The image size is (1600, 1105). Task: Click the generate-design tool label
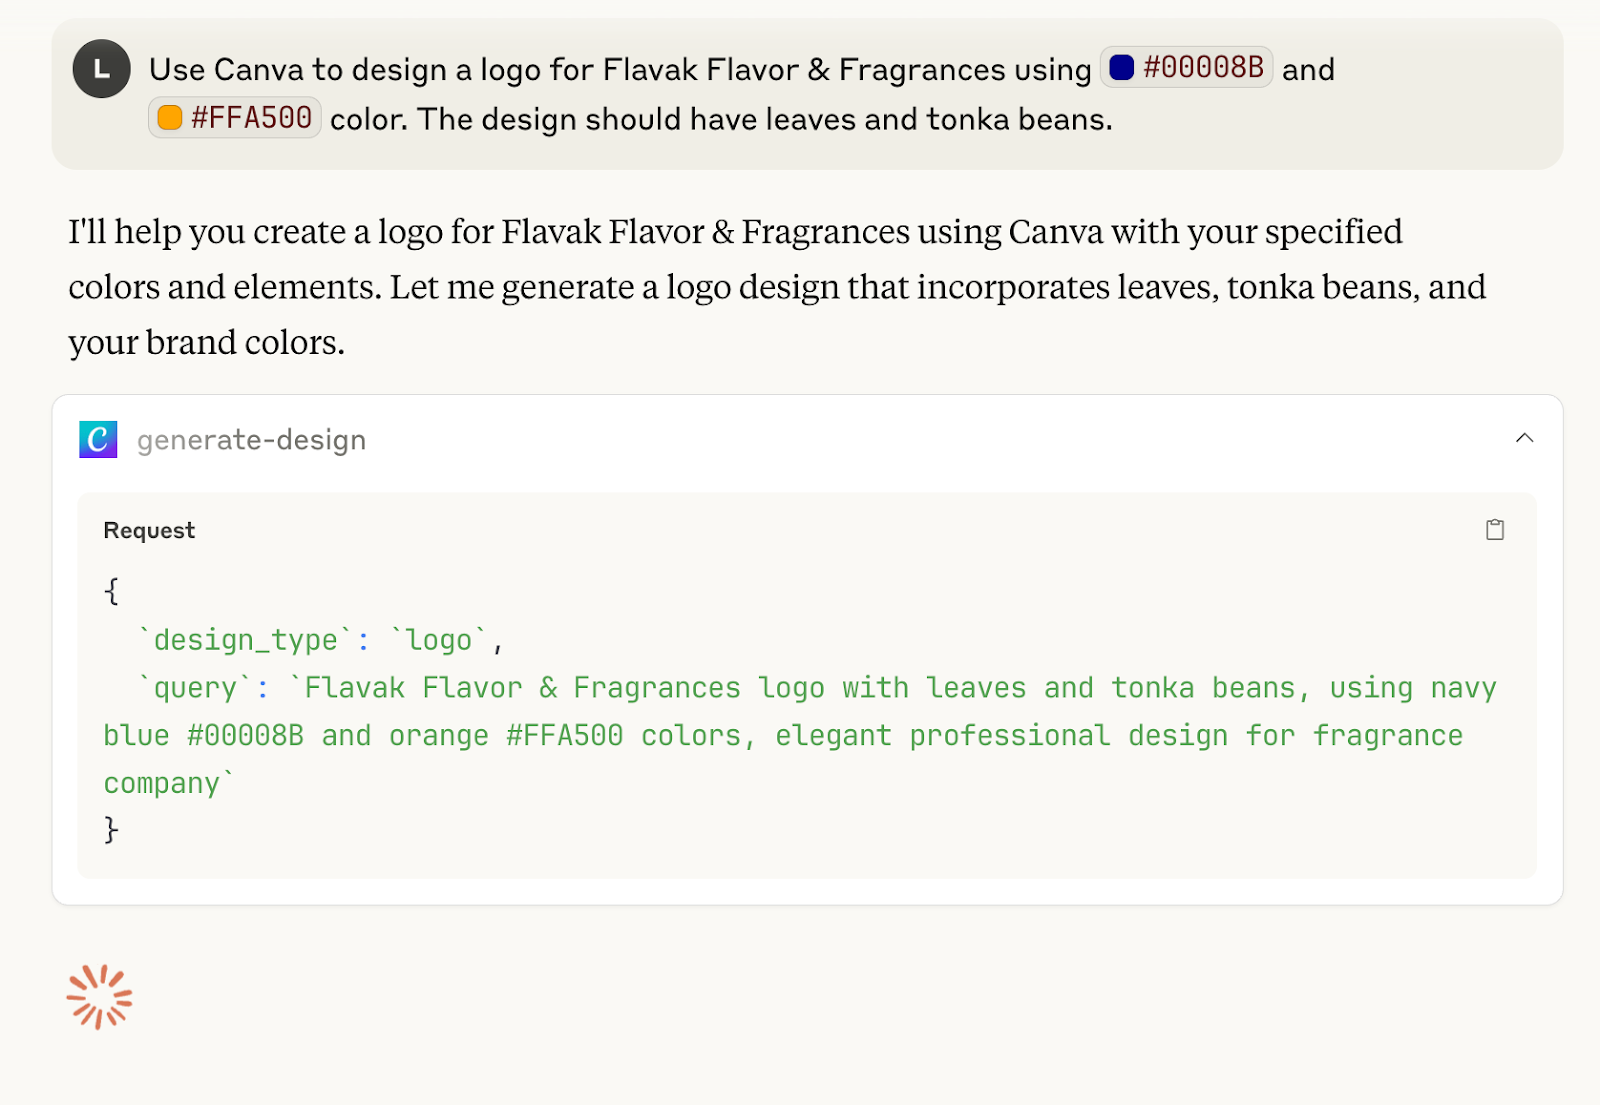pyautogui.click(x=251, y=440)
